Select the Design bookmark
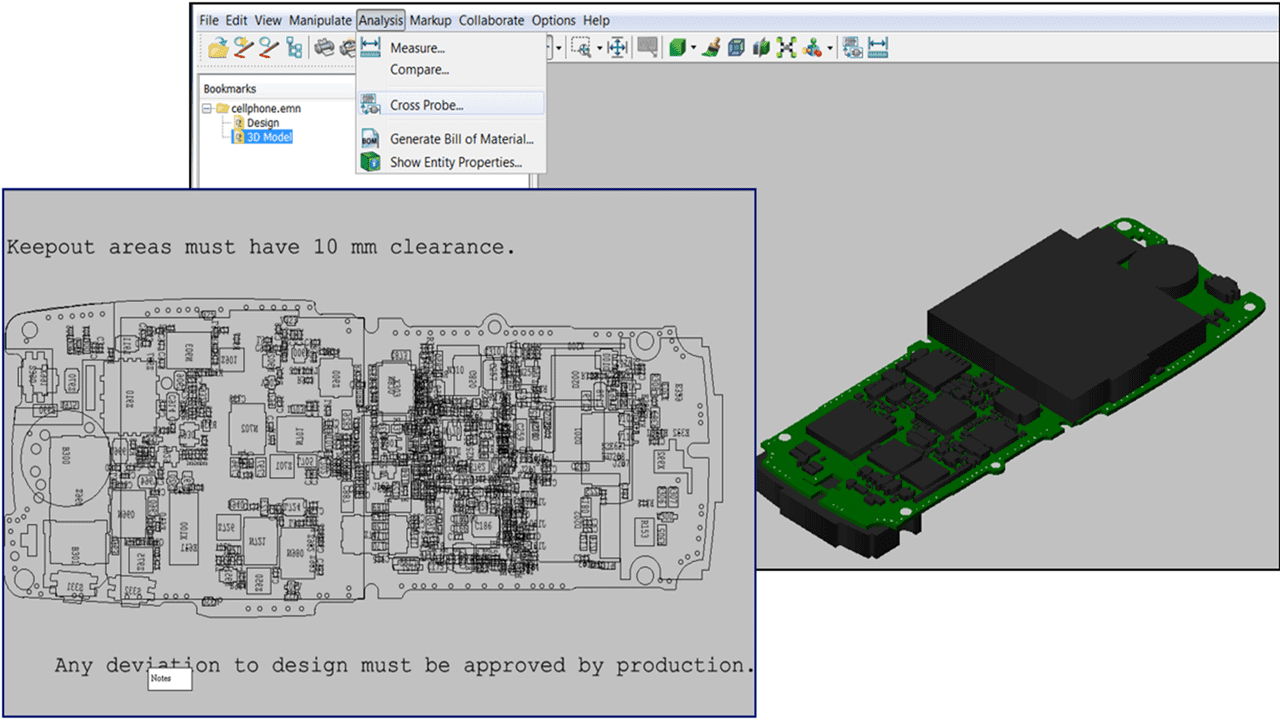This screenshot has height=720, width=1280. click(x=262, y=123)
